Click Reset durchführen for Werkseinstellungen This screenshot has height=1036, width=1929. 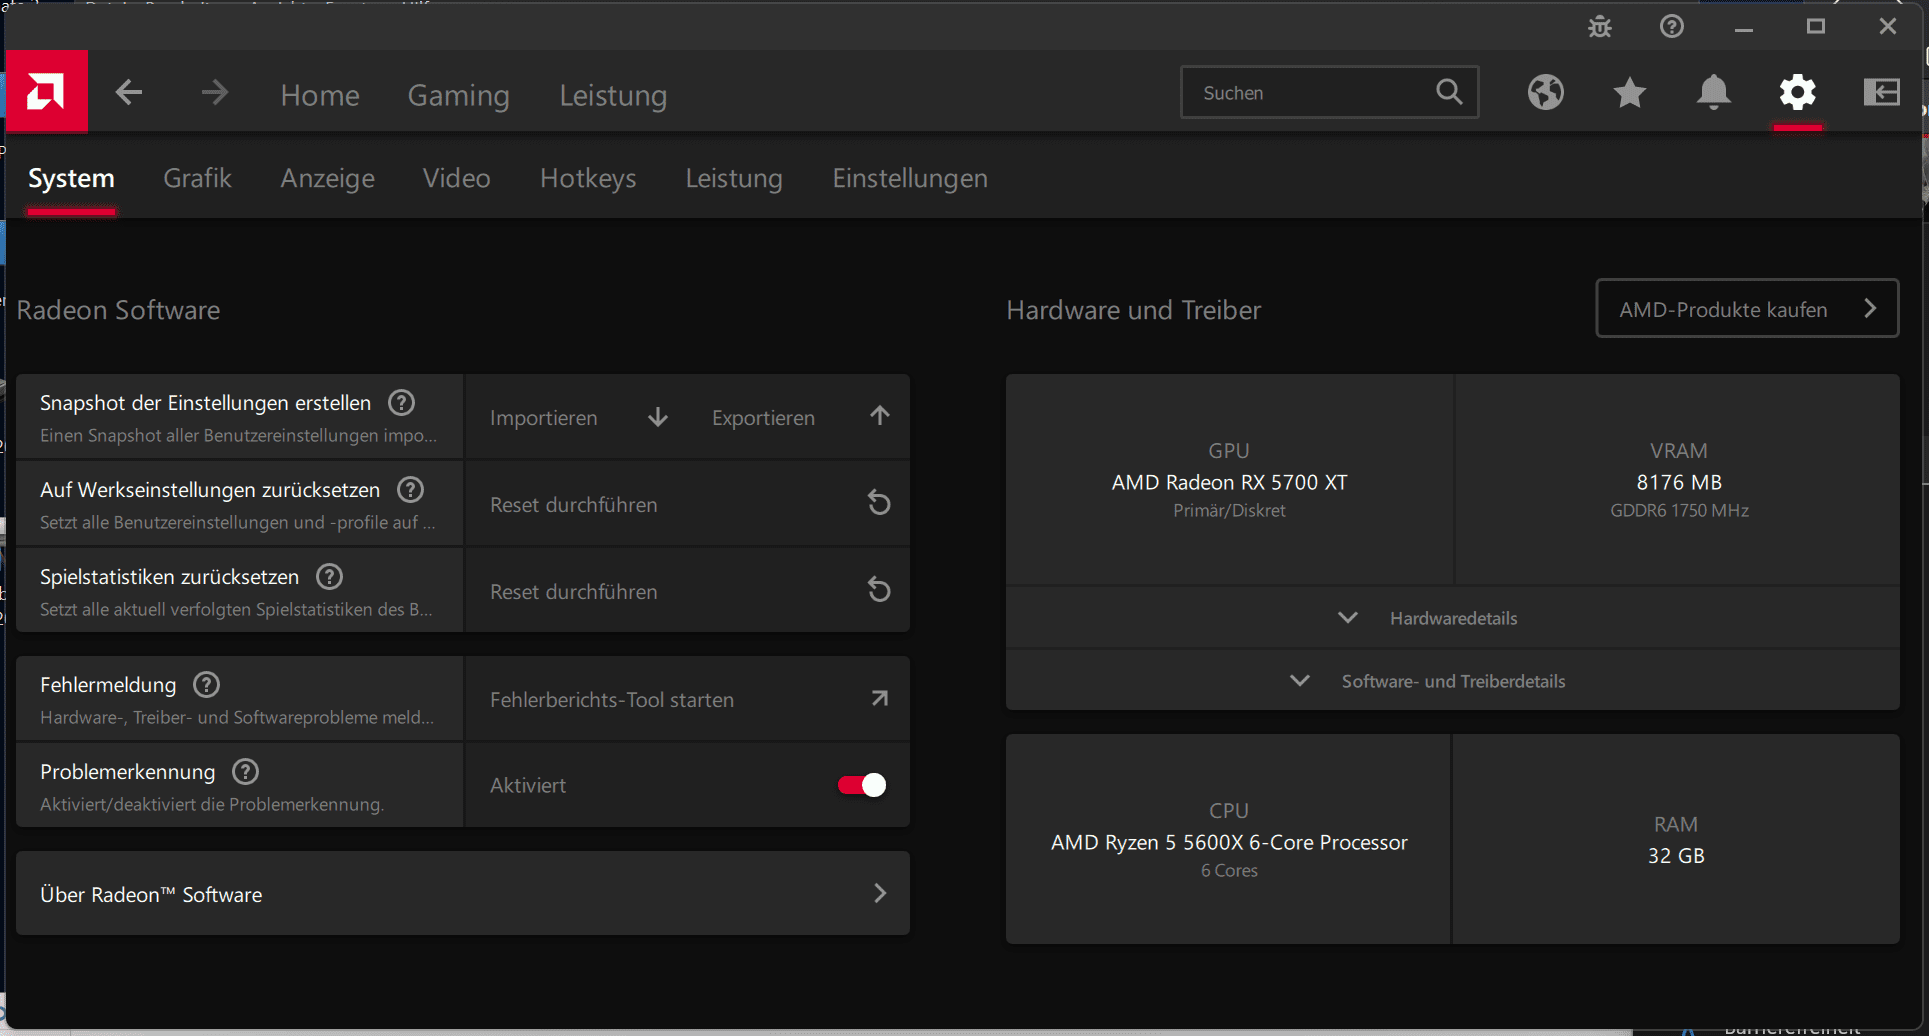coord(573,504)
